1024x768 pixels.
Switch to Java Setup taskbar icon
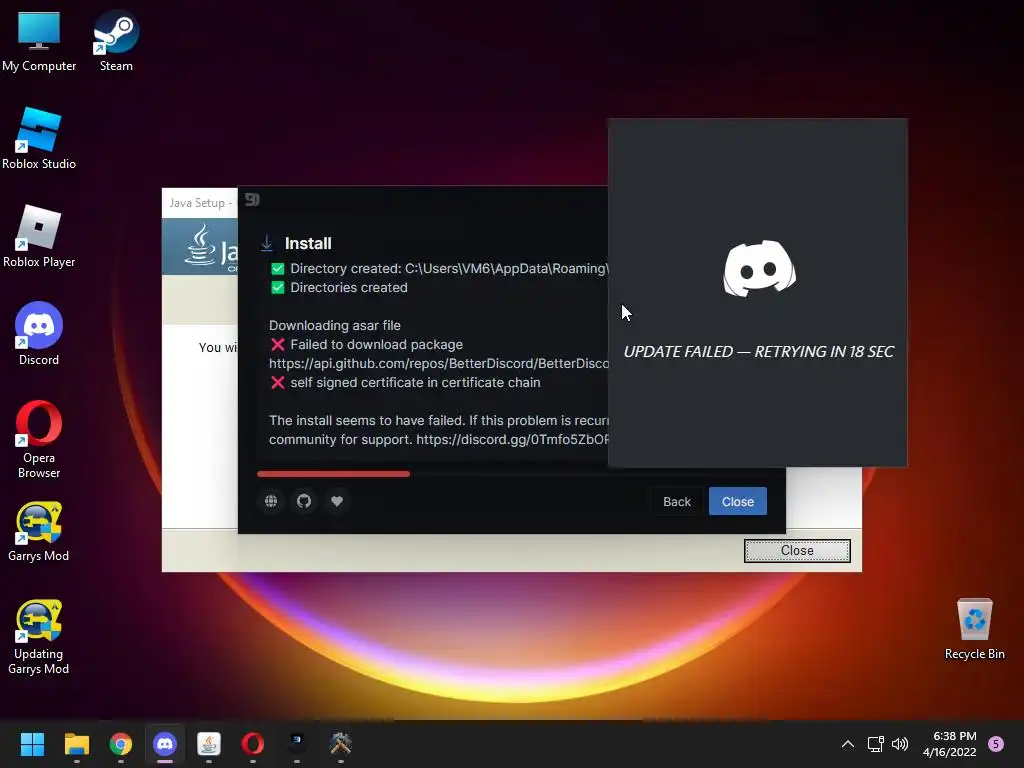coord(209,744)
